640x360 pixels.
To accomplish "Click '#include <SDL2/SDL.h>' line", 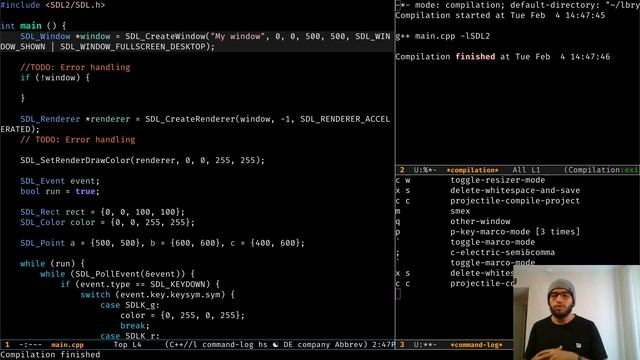I will [x=53, y=5].
